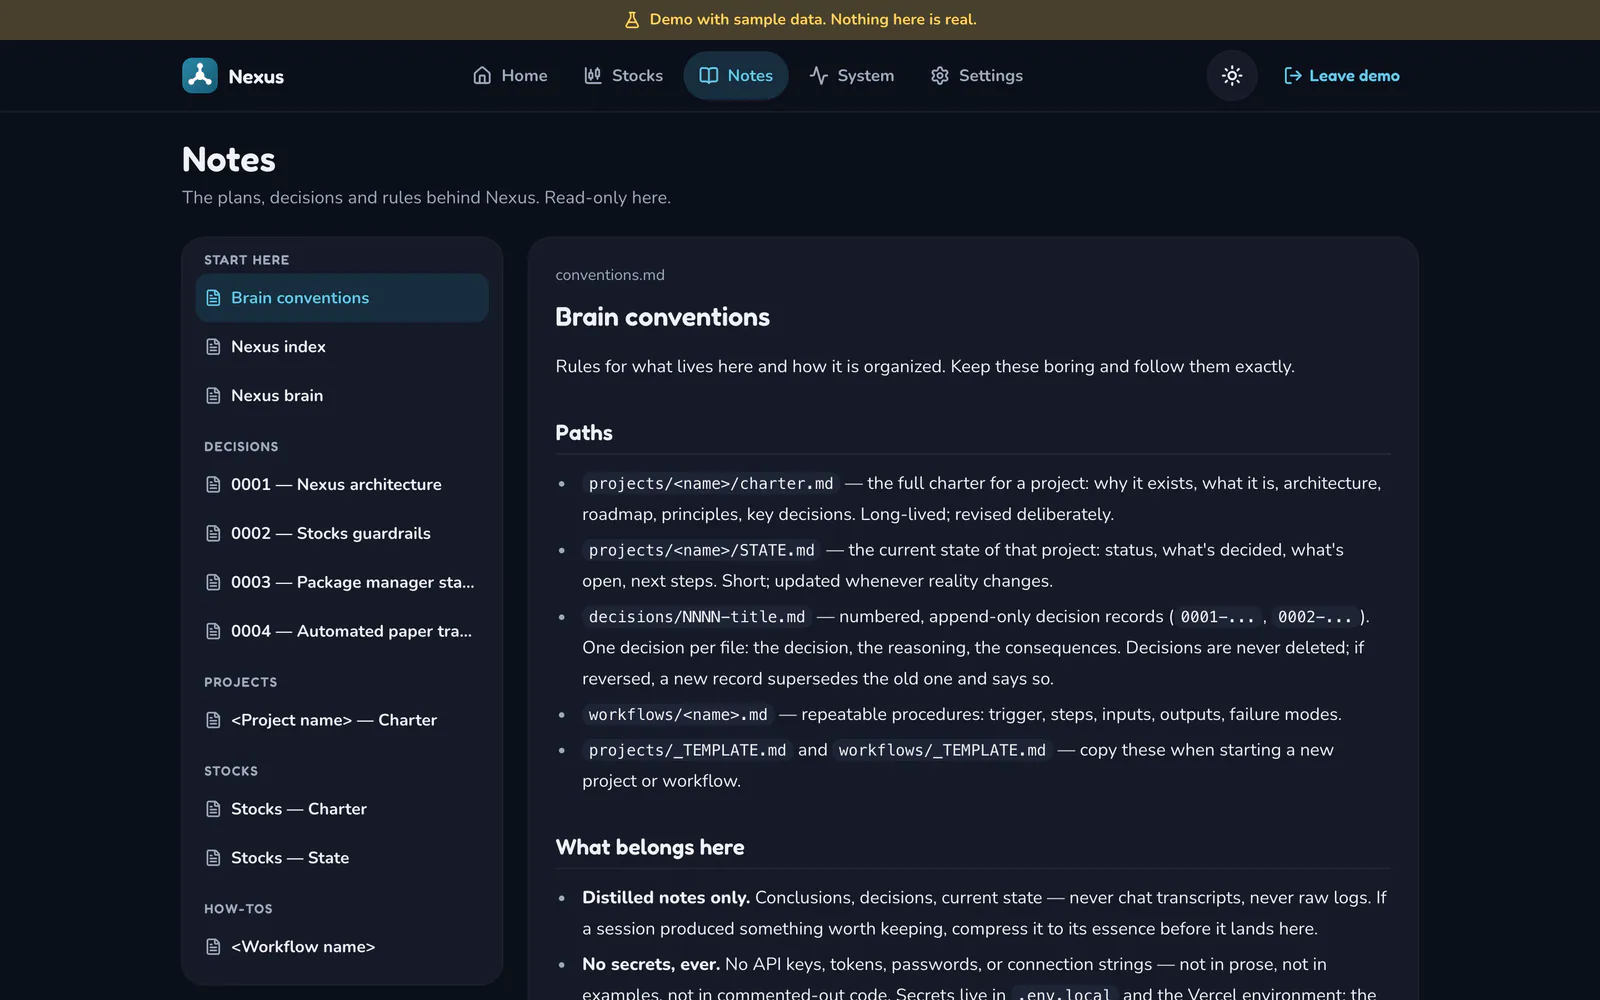The height and width of the screenshot is (1000, 1600).
Task: Click document icon beside Stocks — Charter
Action: click(213, 809)
